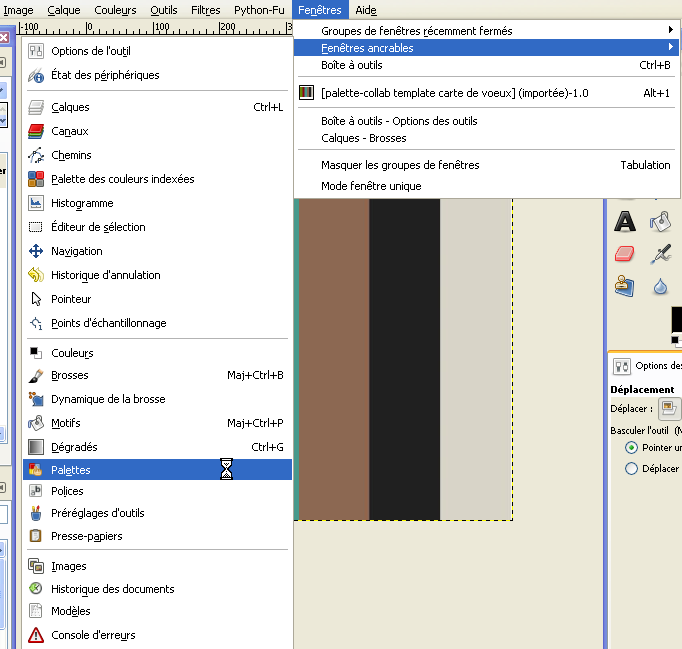
Task: Click the black color stripe in canvas
Action: pyautogui.click(x=405, y=359)
